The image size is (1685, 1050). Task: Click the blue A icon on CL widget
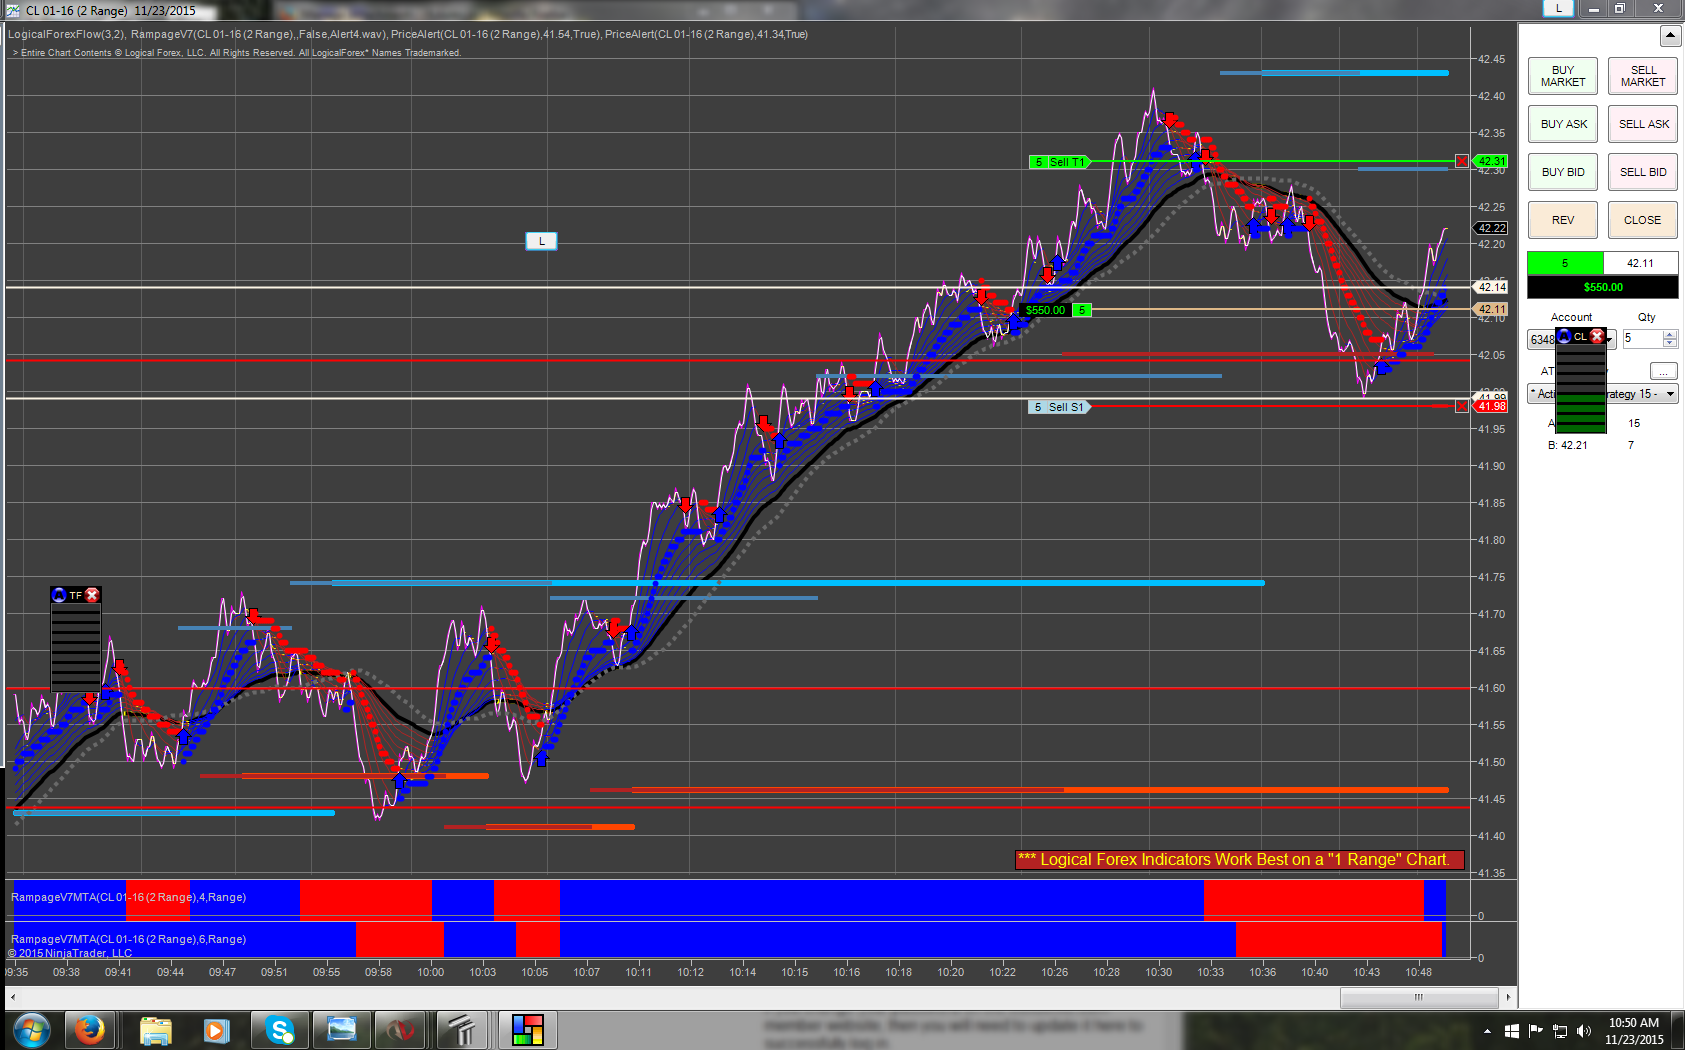pos(1564,336)
